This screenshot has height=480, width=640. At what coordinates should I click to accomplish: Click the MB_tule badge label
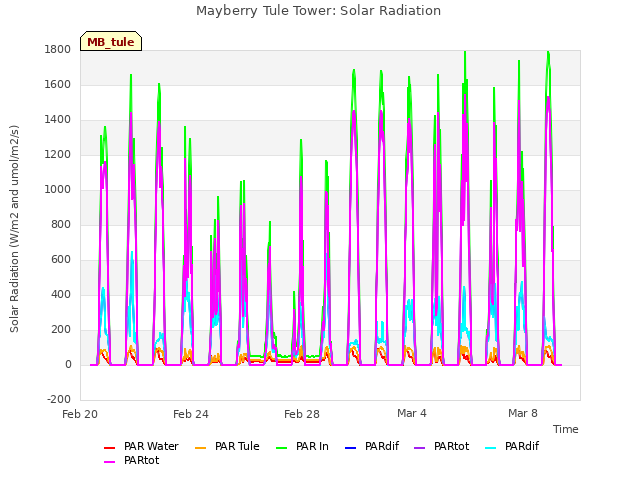click(111, 42)
